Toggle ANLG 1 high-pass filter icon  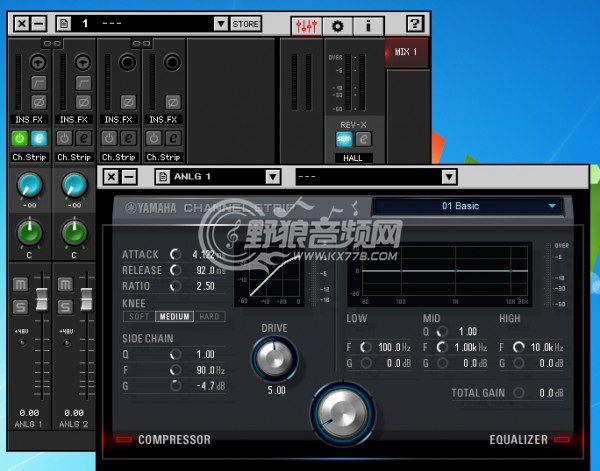(39, 83)
